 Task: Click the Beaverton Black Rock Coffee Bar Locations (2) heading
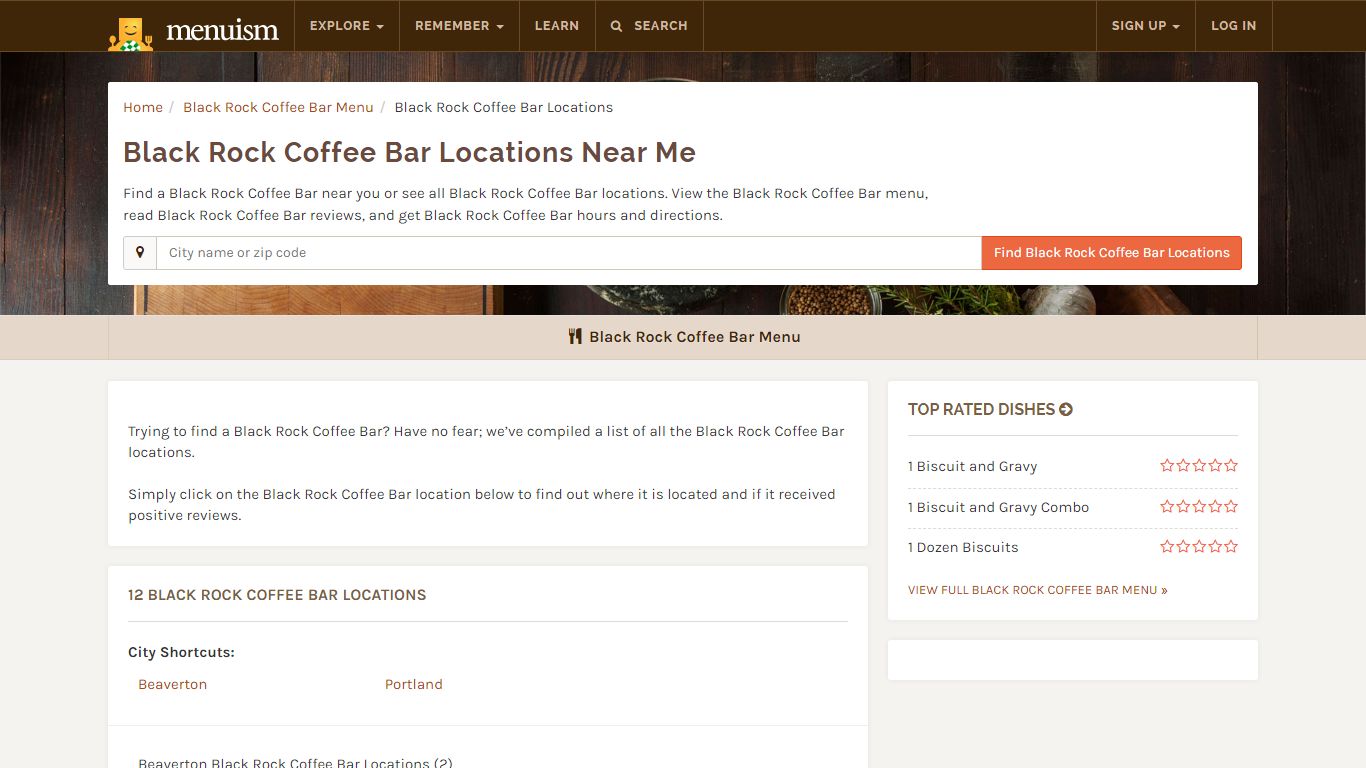296,763
